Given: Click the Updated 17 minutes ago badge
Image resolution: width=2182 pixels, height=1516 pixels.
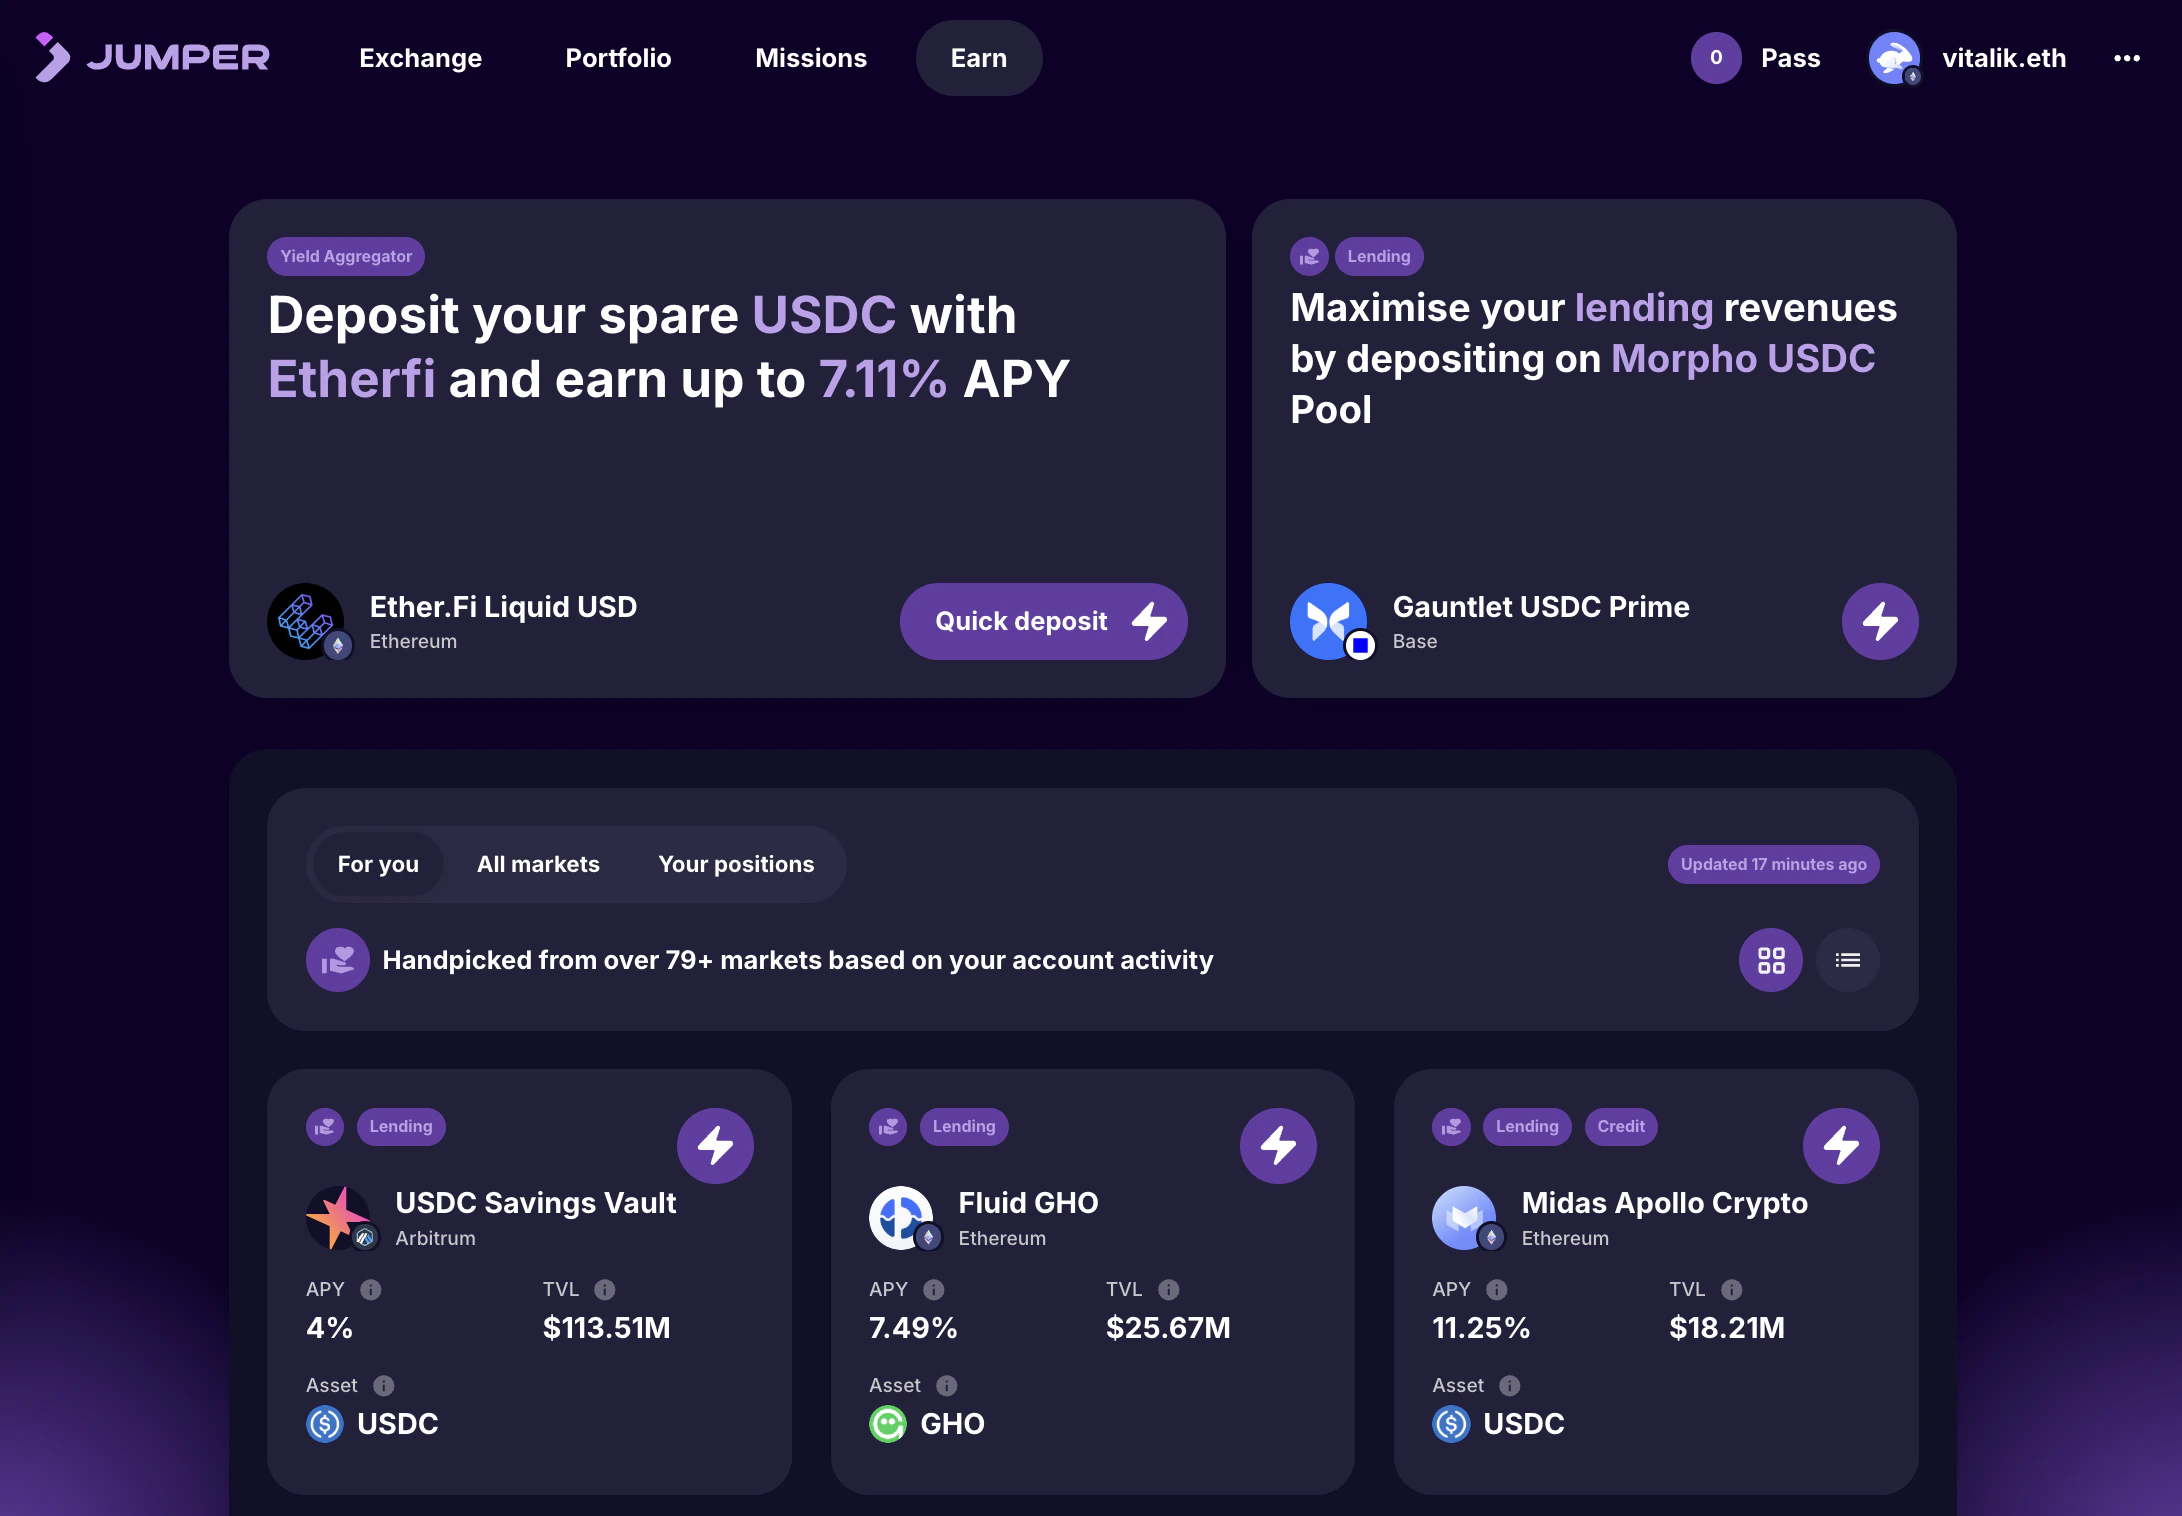Looking at the screenshot, I should (1774, 865).
